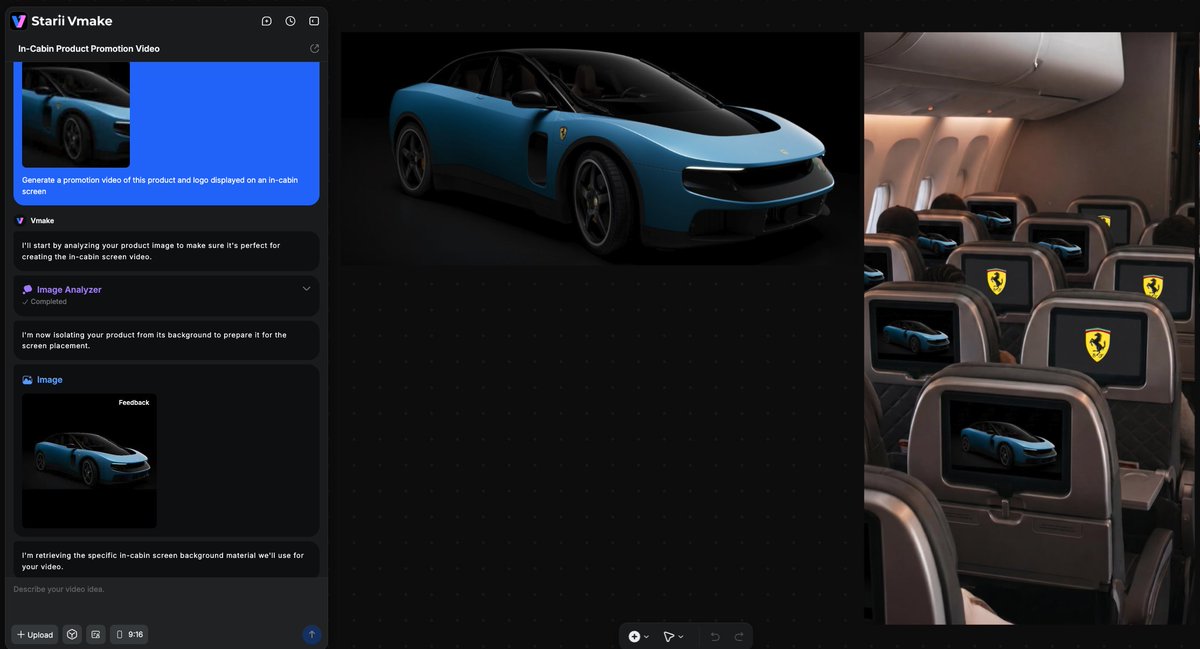Collapse the Image Analyzer section
The width and height of the screenshot is (1200, 649).
[307, 289]
